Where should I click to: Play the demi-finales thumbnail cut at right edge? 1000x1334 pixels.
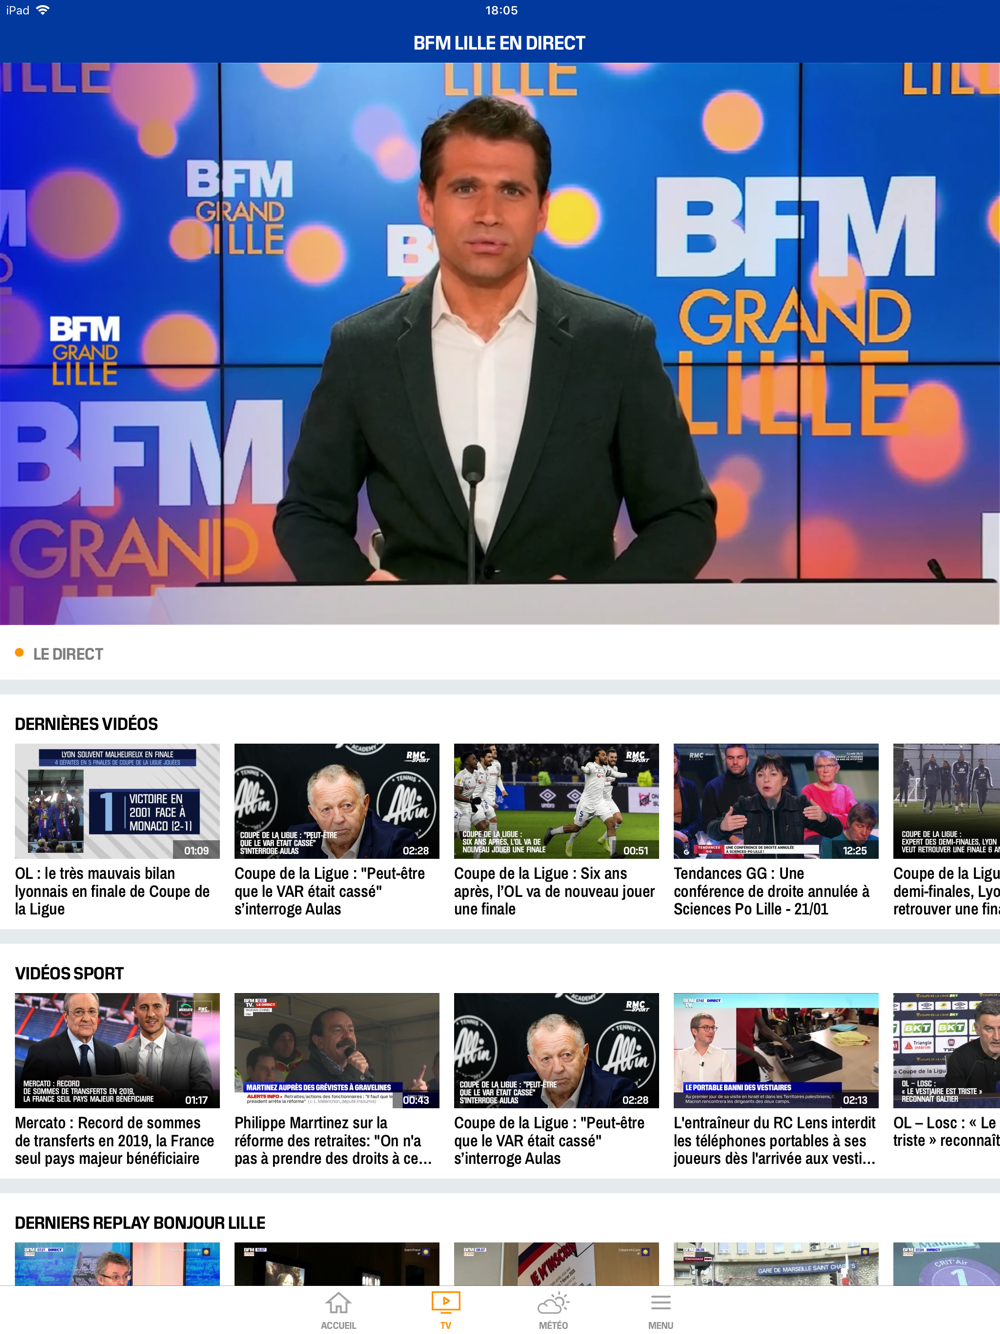[946, 801]
